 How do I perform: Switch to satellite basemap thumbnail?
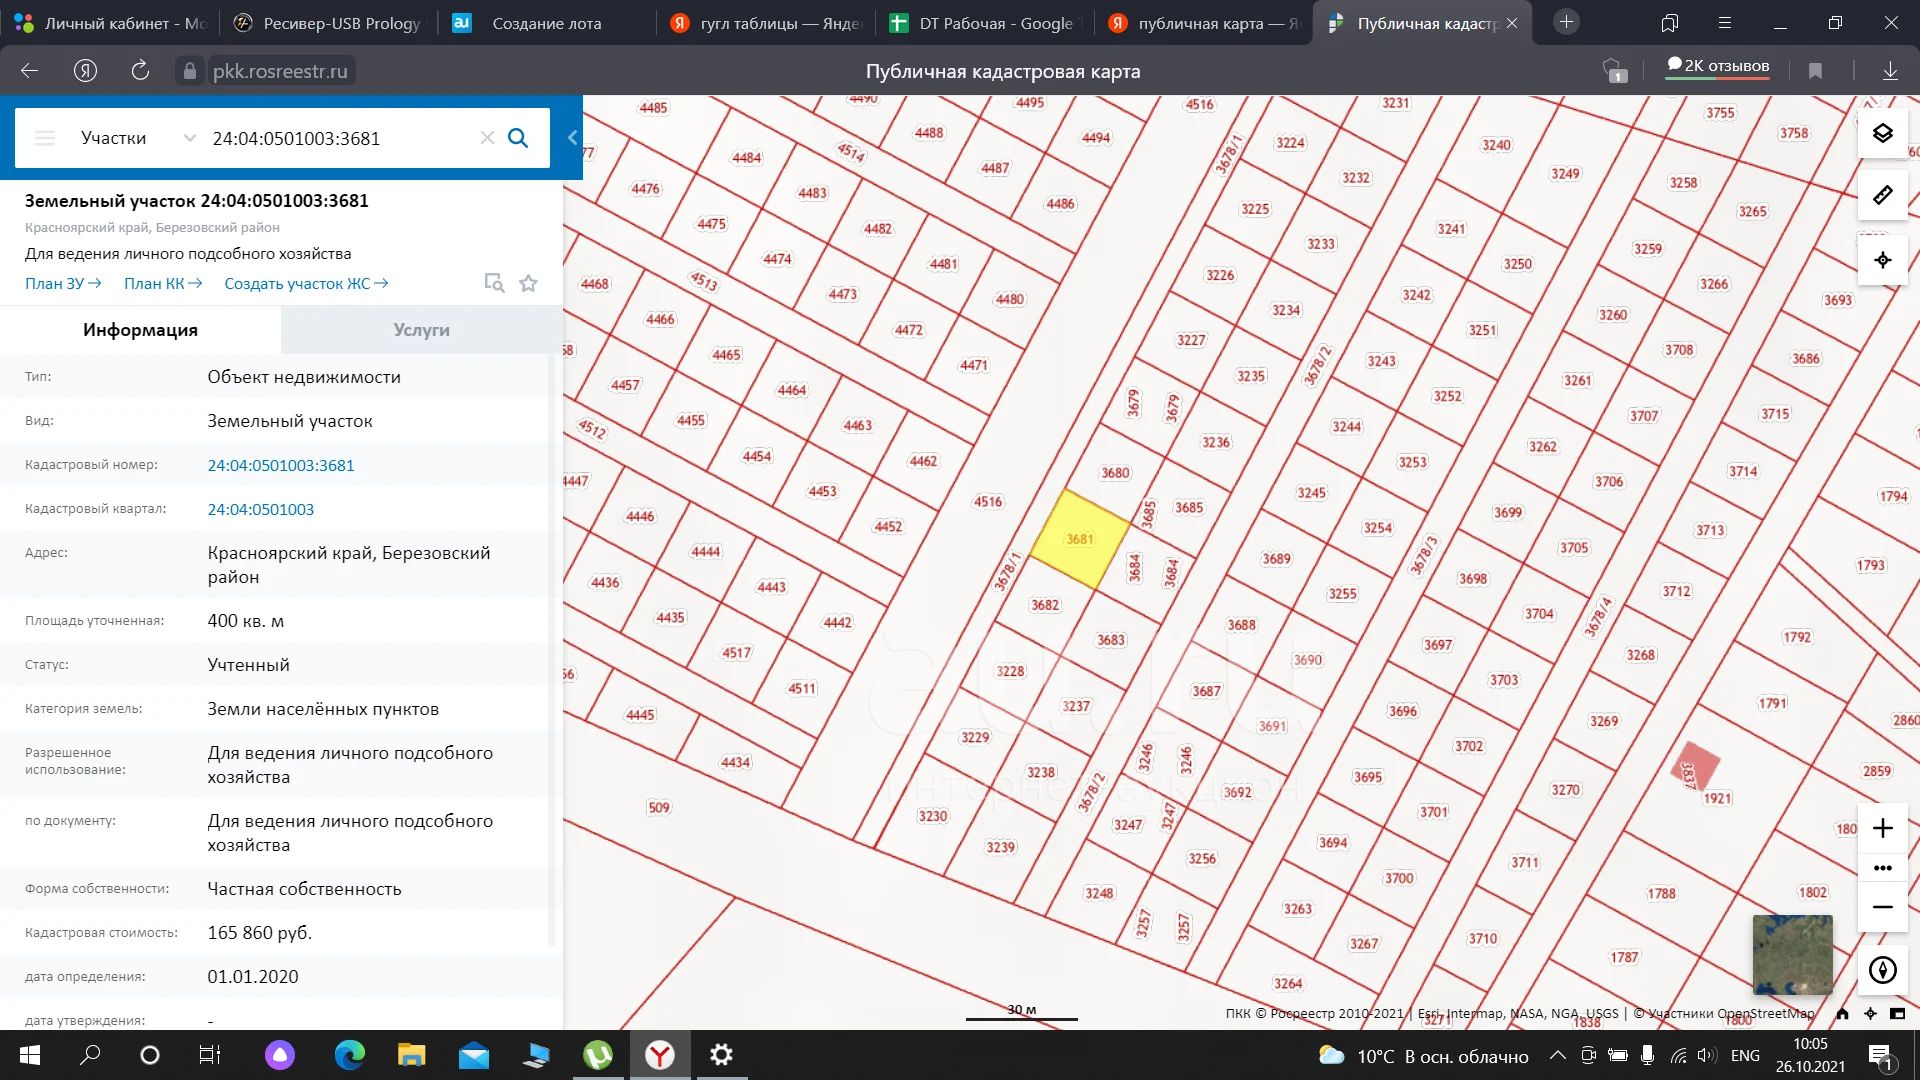[1793, 954]
